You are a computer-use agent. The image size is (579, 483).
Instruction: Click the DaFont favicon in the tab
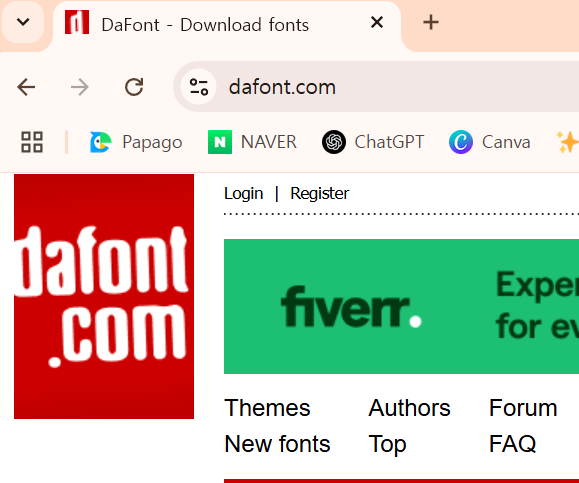tap(77, 22)
